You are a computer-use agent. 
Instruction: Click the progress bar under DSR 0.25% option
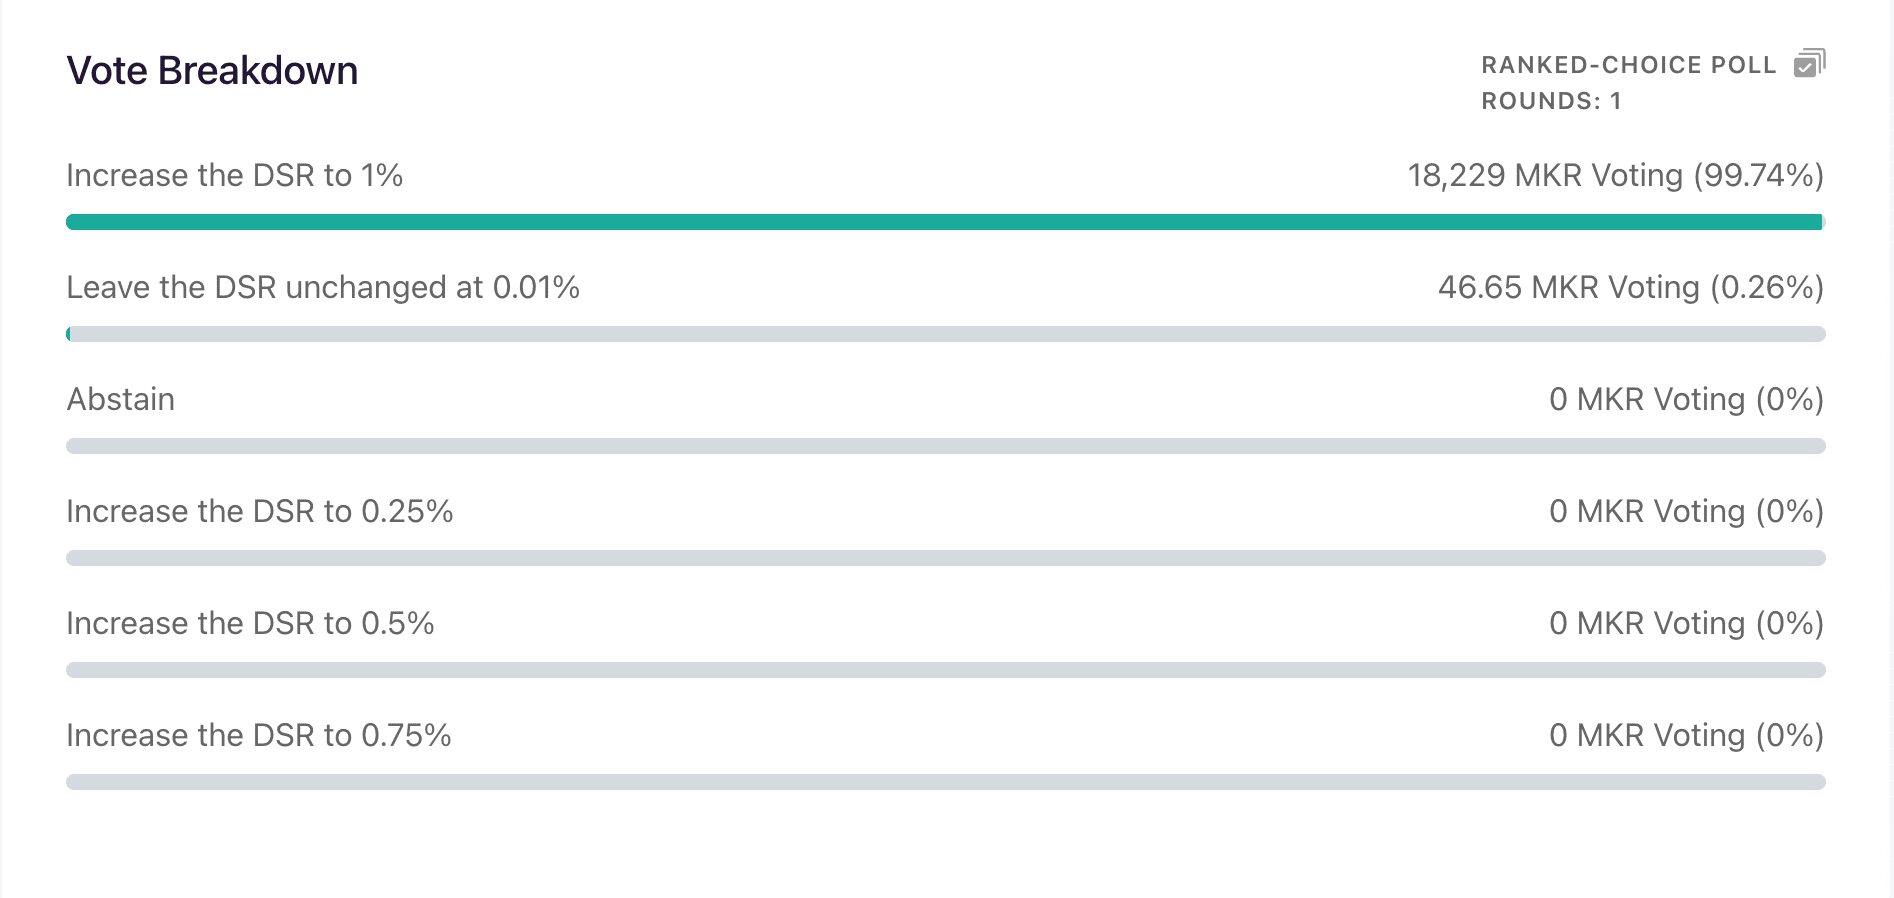click(x=946, y=558)
